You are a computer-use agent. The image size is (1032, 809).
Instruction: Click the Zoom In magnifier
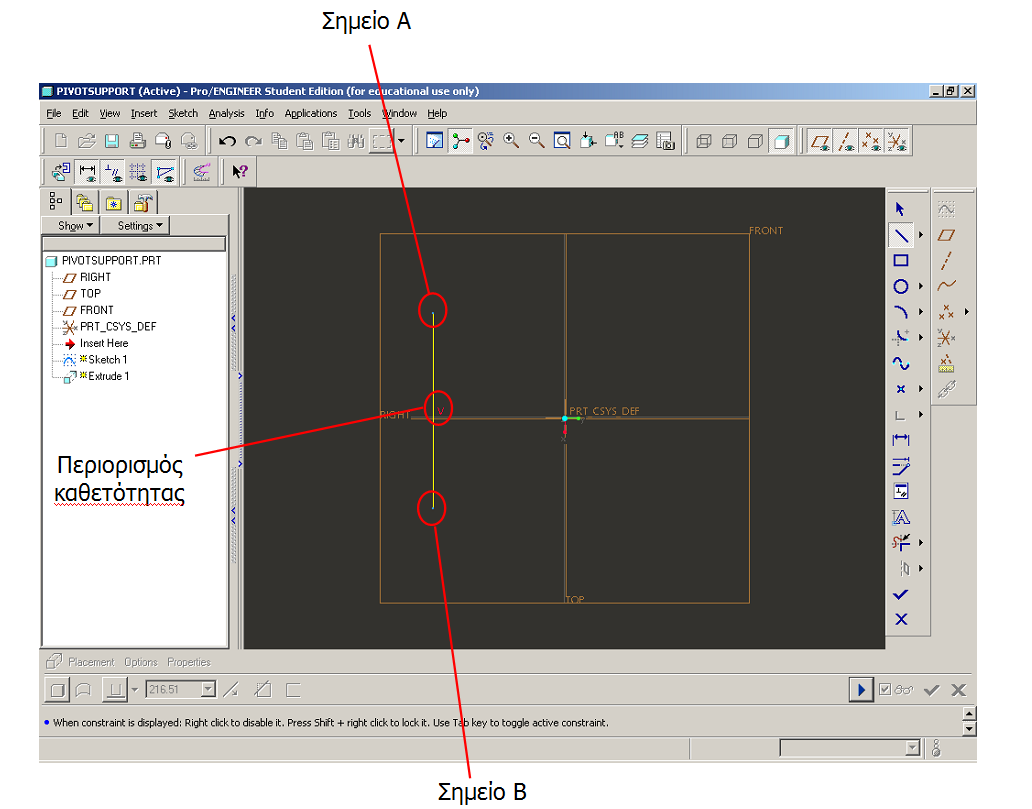click(x=511, y=141)
